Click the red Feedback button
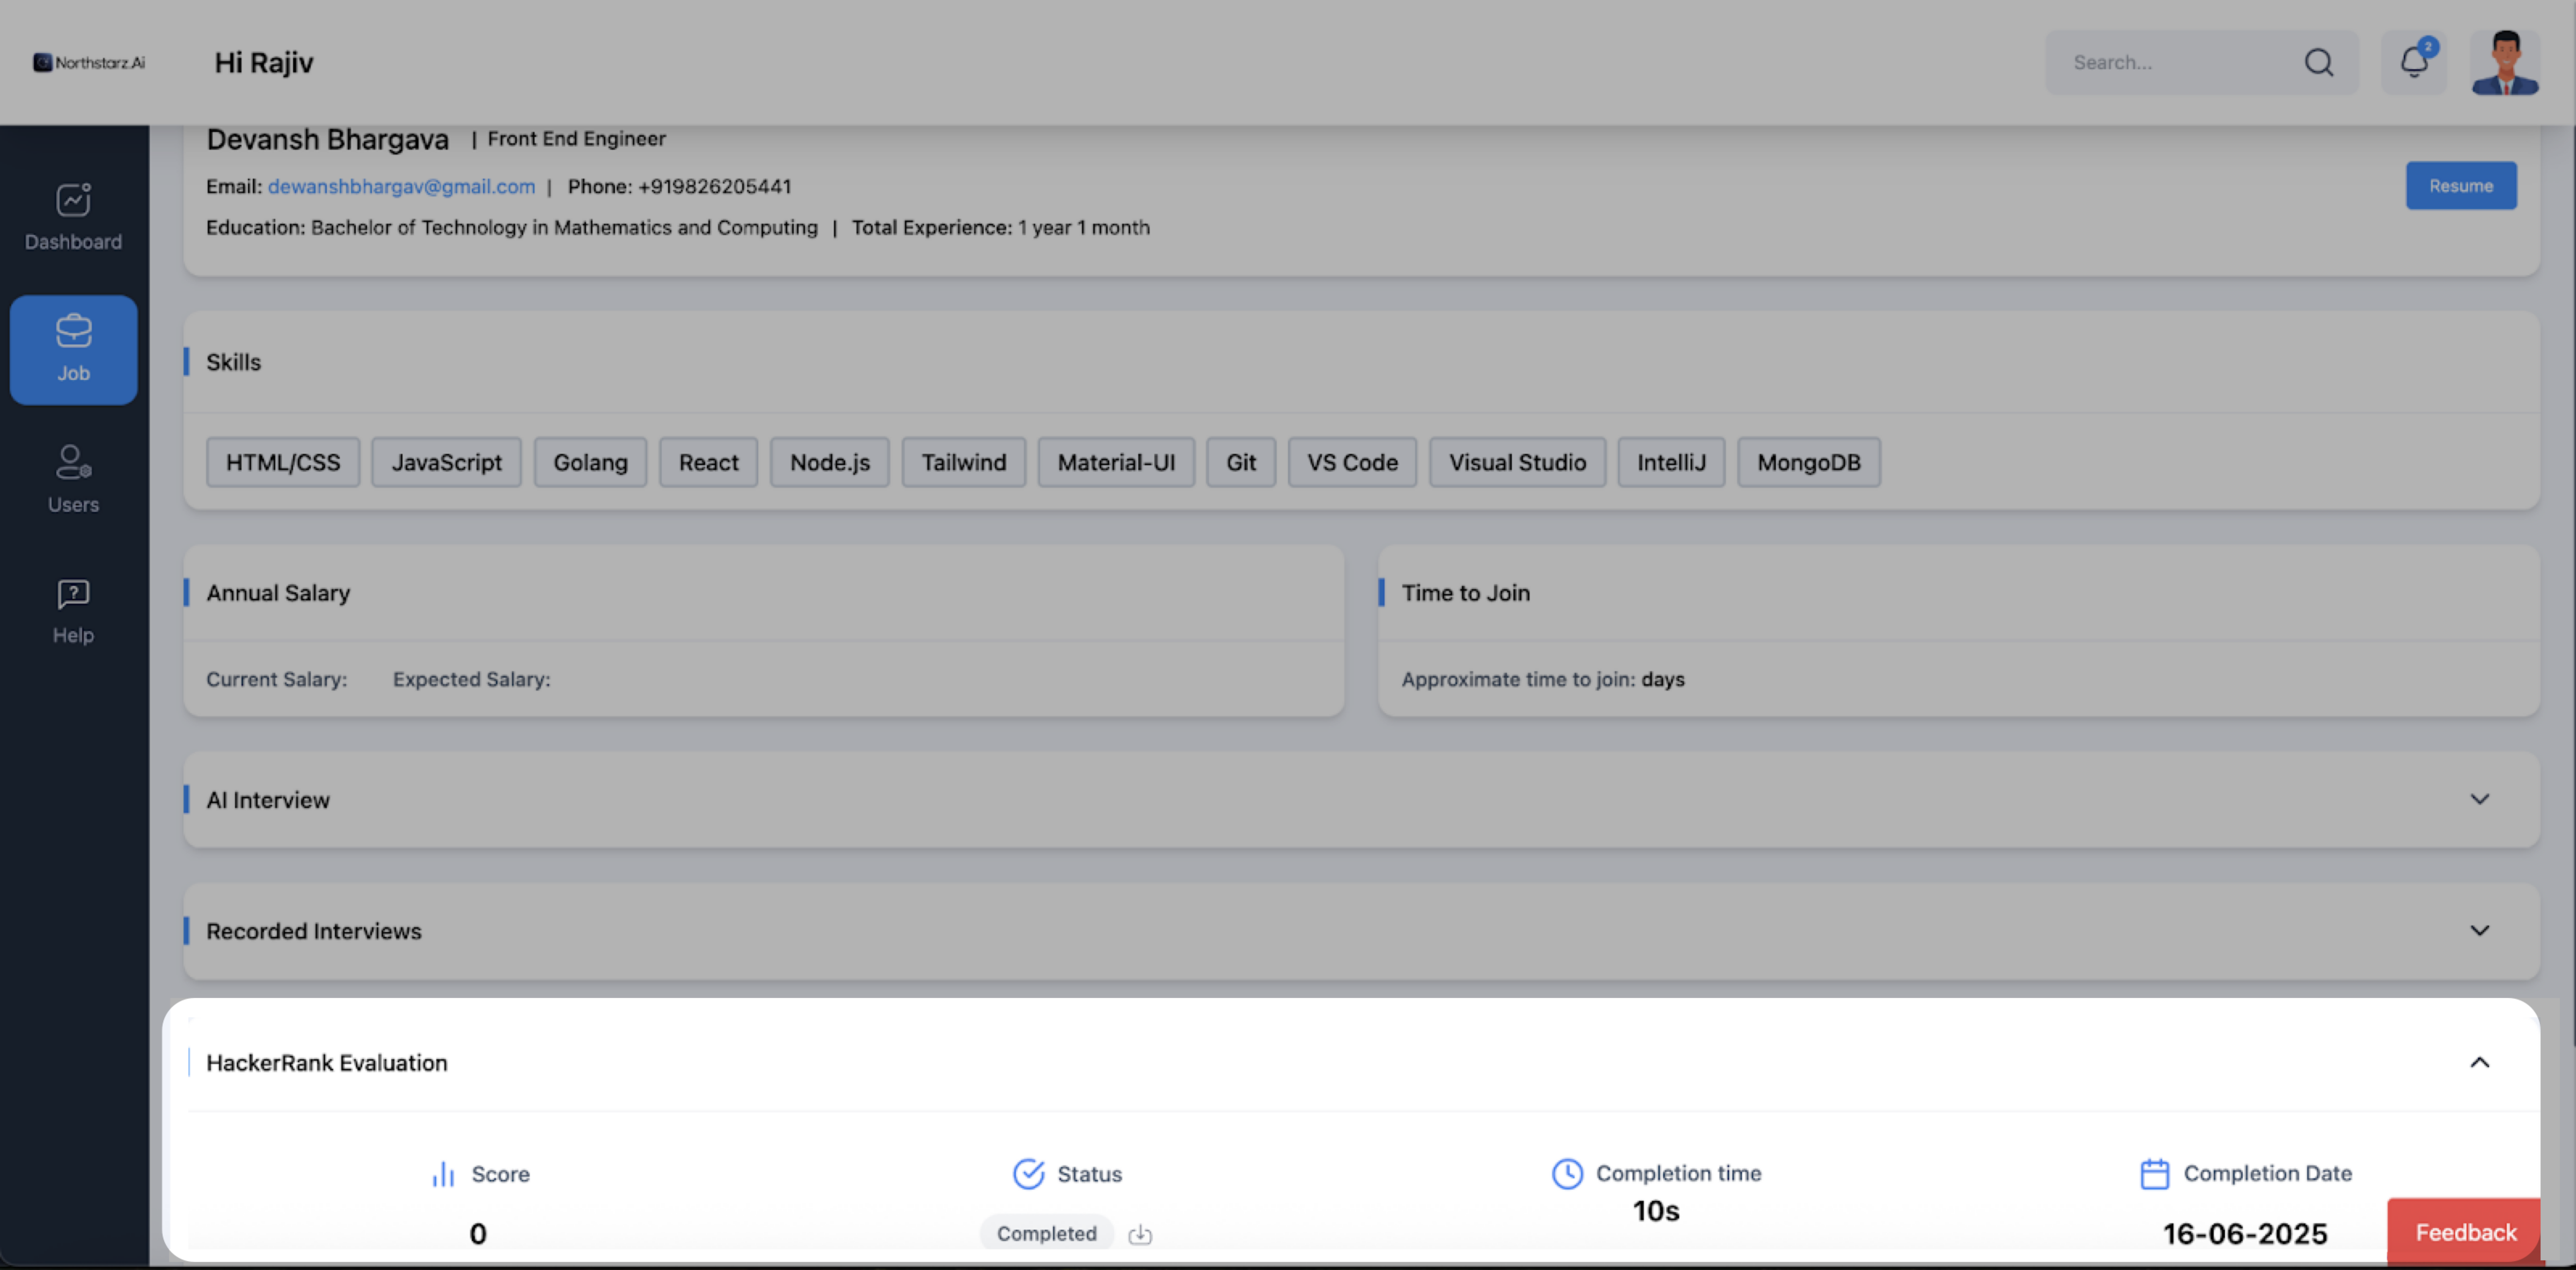2576x1270 pixels. pos(2465,1232)
